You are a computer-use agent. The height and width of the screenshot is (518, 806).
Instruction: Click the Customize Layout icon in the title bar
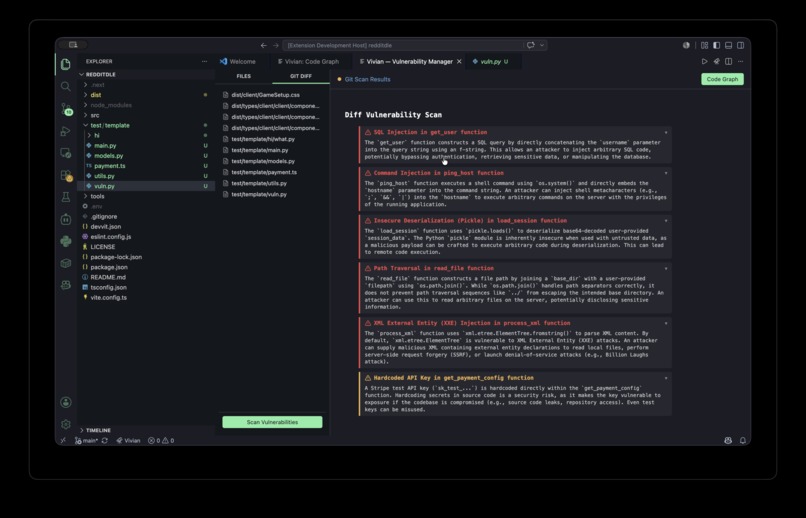click(x=704, y=45)
